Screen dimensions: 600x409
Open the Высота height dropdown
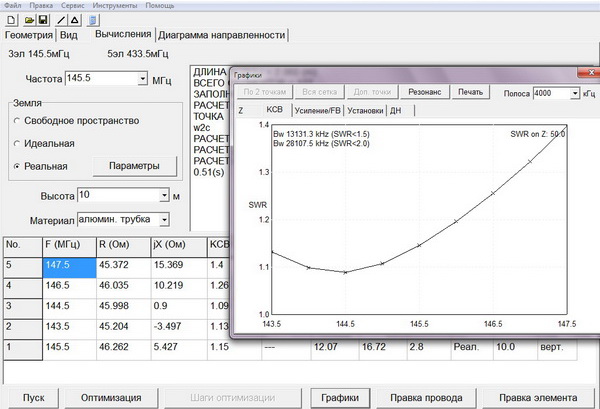[164, 196]
